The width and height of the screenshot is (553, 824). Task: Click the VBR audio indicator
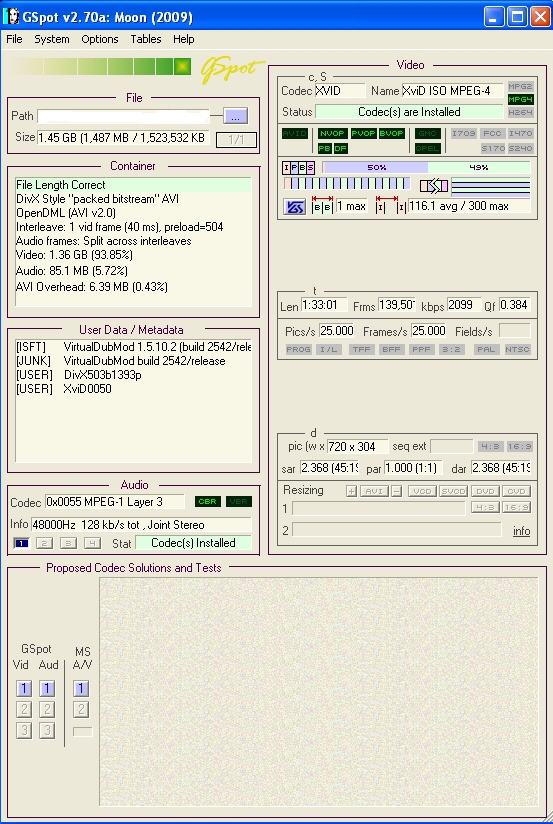pos(239,501)
